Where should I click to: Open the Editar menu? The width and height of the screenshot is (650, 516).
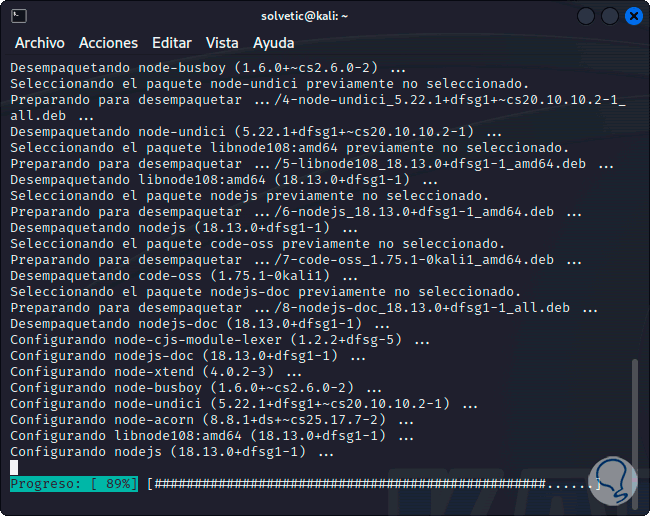pos(172,43)
